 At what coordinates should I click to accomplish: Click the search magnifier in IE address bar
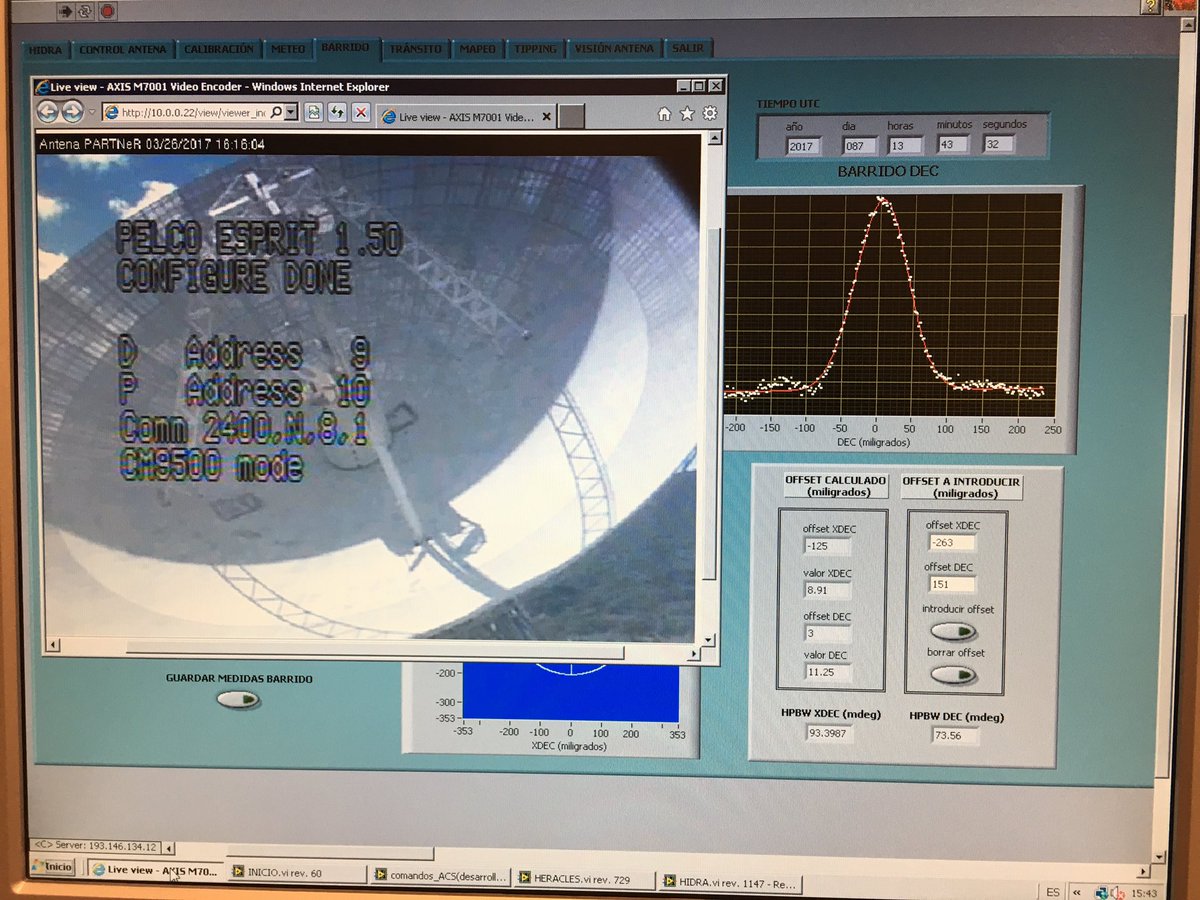point(277,112)
